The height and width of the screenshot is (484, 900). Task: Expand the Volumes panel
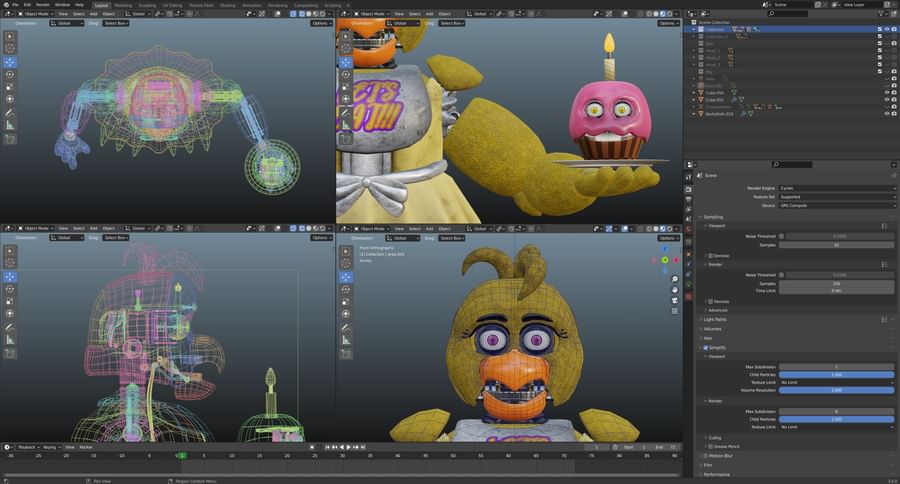[711, 329]
